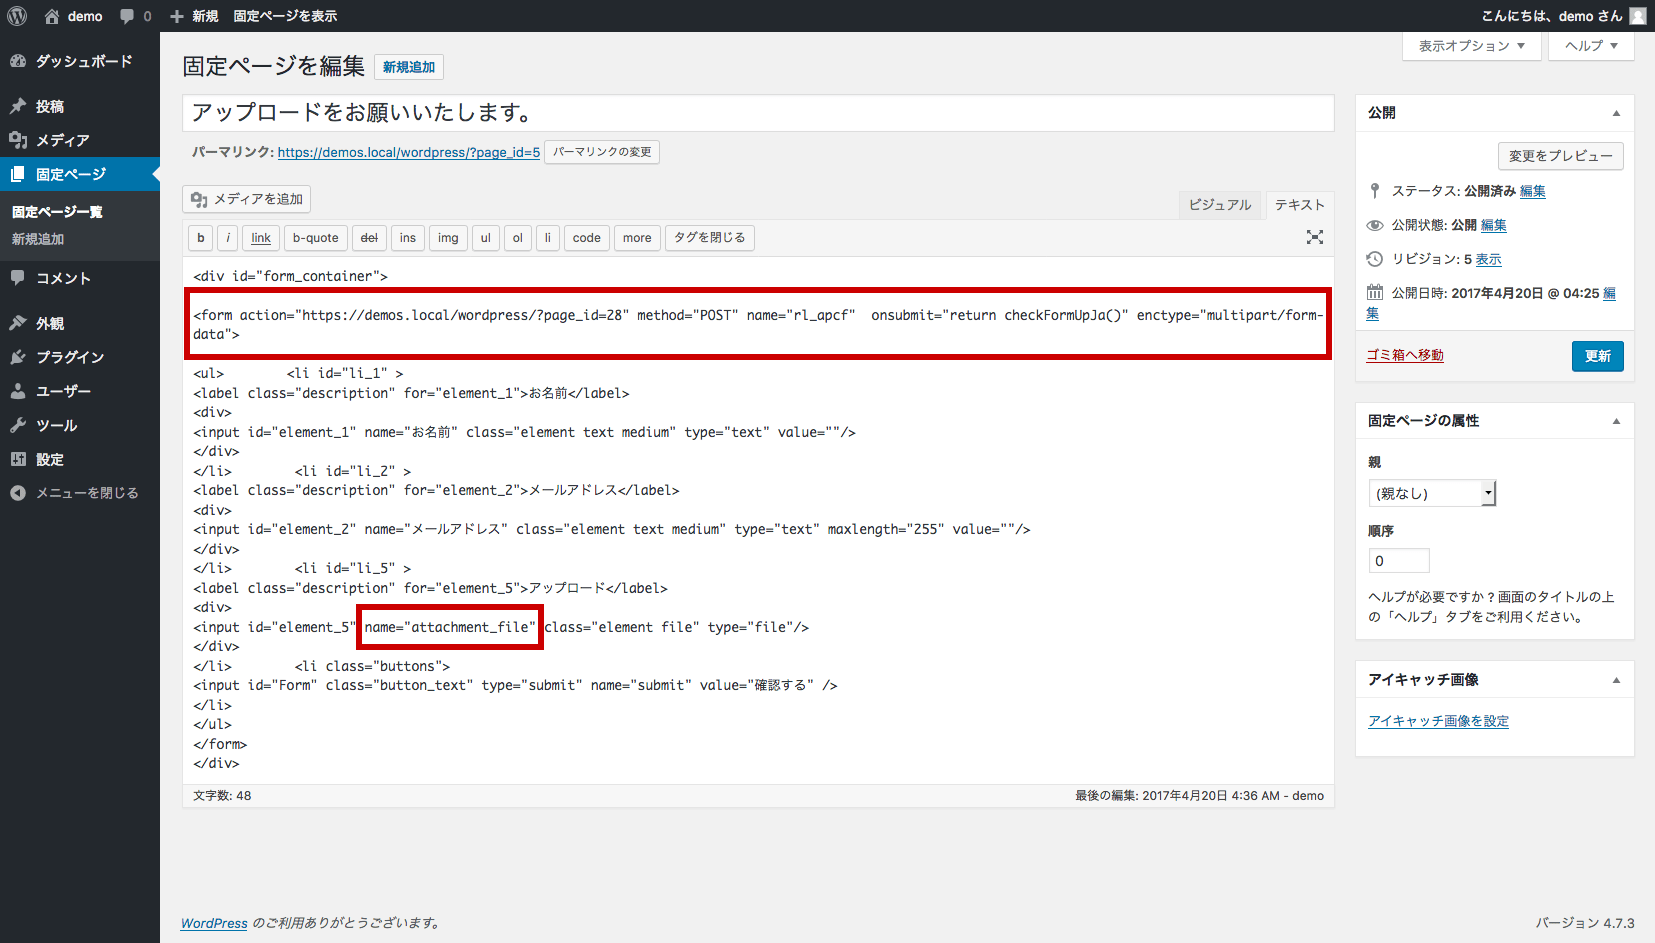Insert an li tag

pyautogui.click(x=547, y=238)
